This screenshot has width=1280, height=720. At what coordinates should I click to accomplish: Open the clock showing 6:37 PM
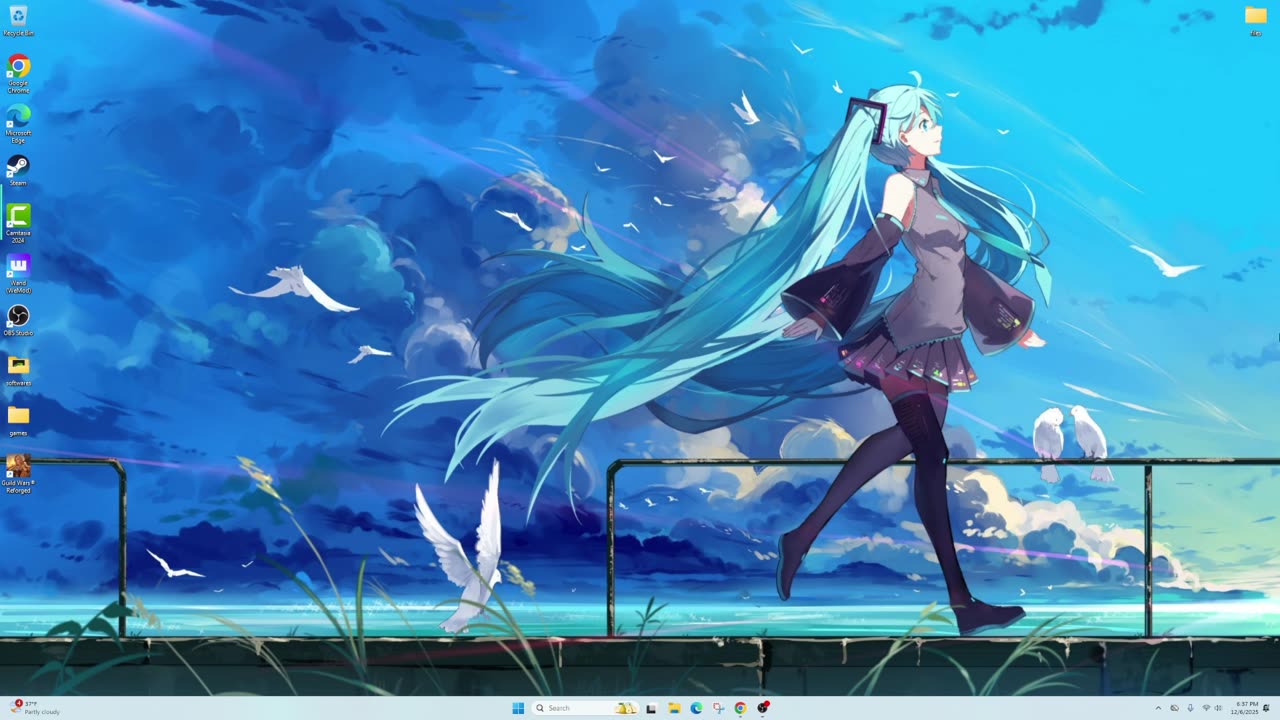1246,708
